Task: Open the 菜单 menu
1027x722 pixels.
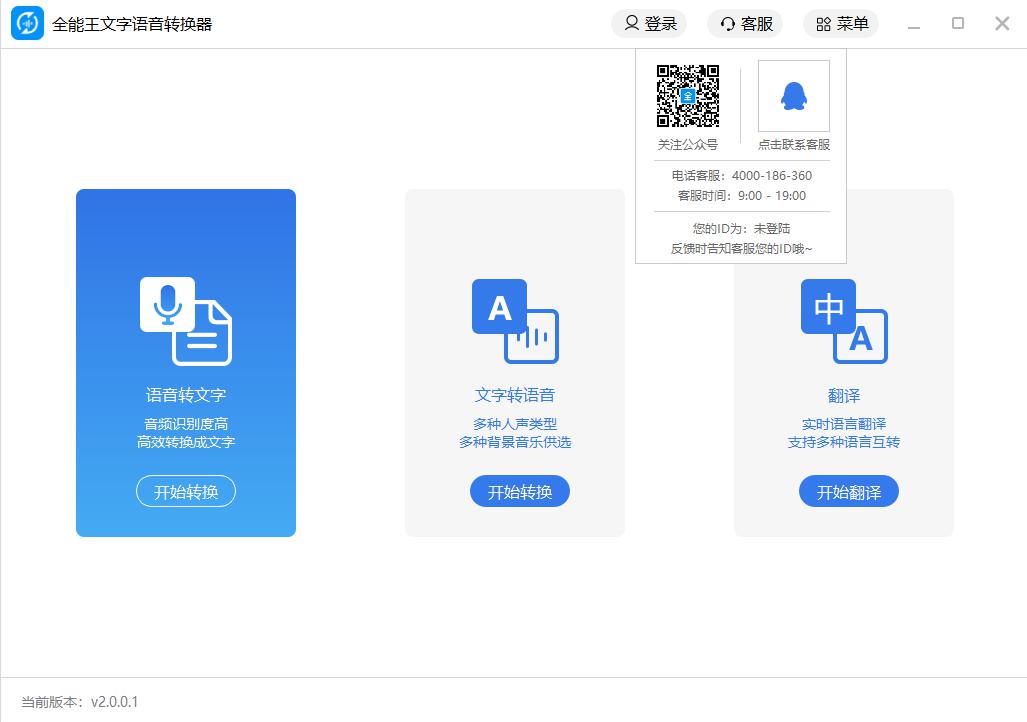Action: point(841,24)
